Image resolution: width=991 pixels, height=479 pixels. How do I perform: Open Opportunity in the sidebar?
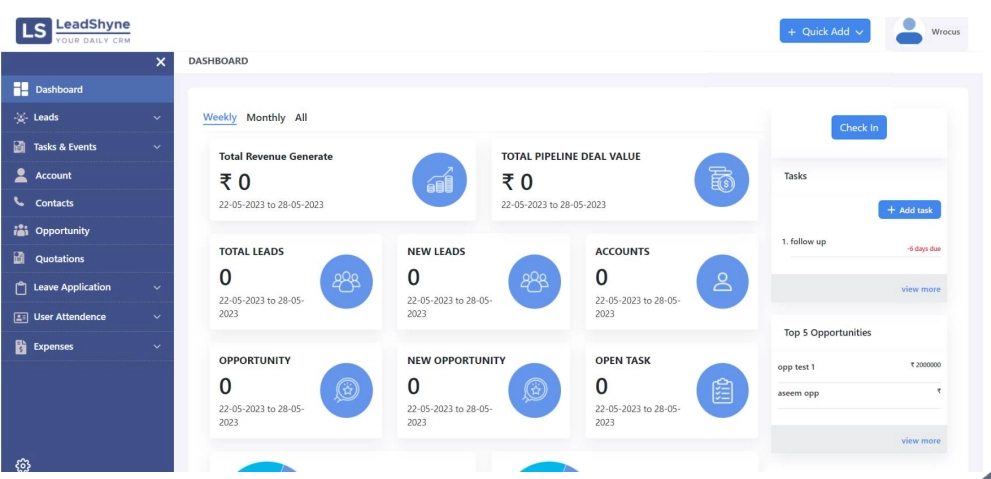coord(87,231)
